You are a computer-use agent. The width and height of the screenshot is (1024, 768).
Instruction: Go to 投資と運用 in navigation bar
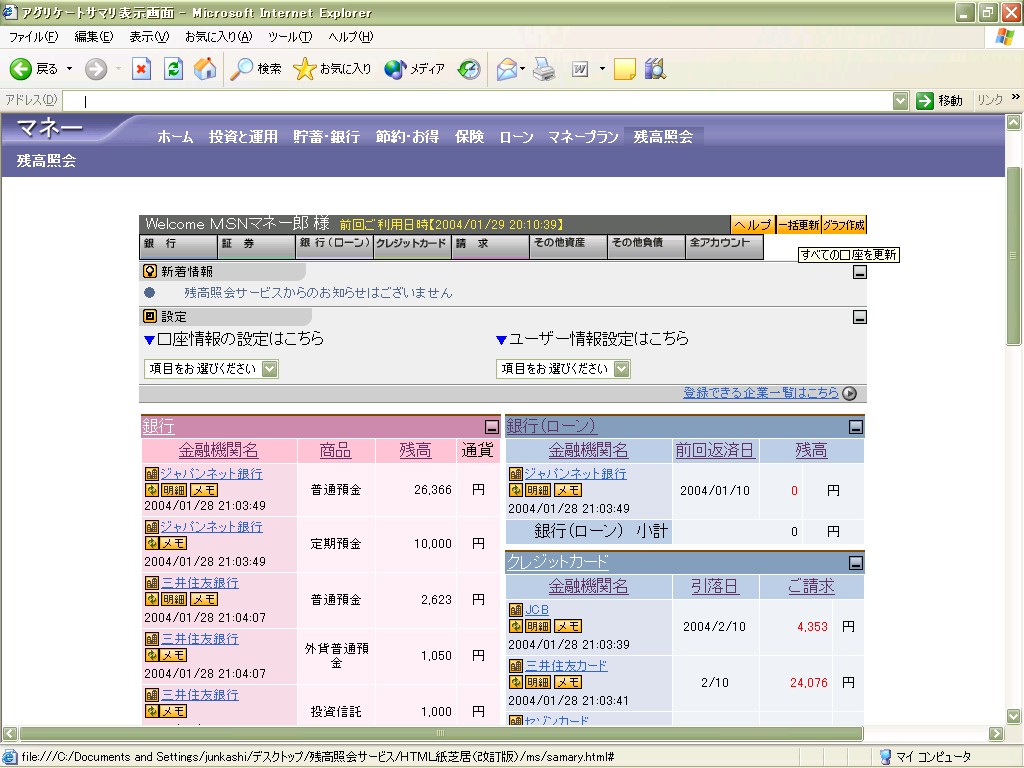click(x=243, y=136)
